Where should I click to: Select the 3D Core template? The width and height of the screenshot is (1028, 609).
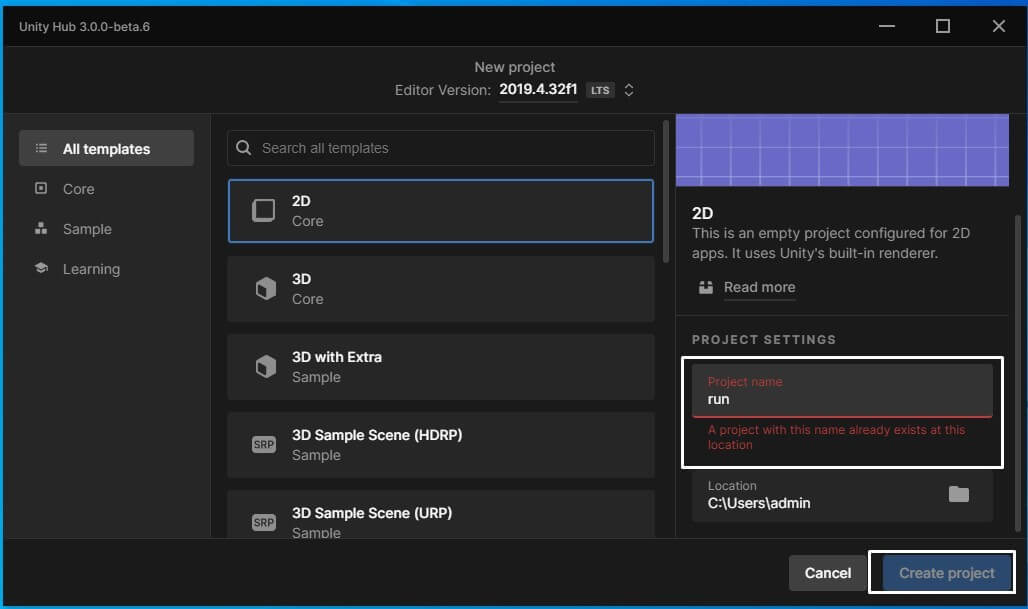pyautogui.click(x=441, y=289)
